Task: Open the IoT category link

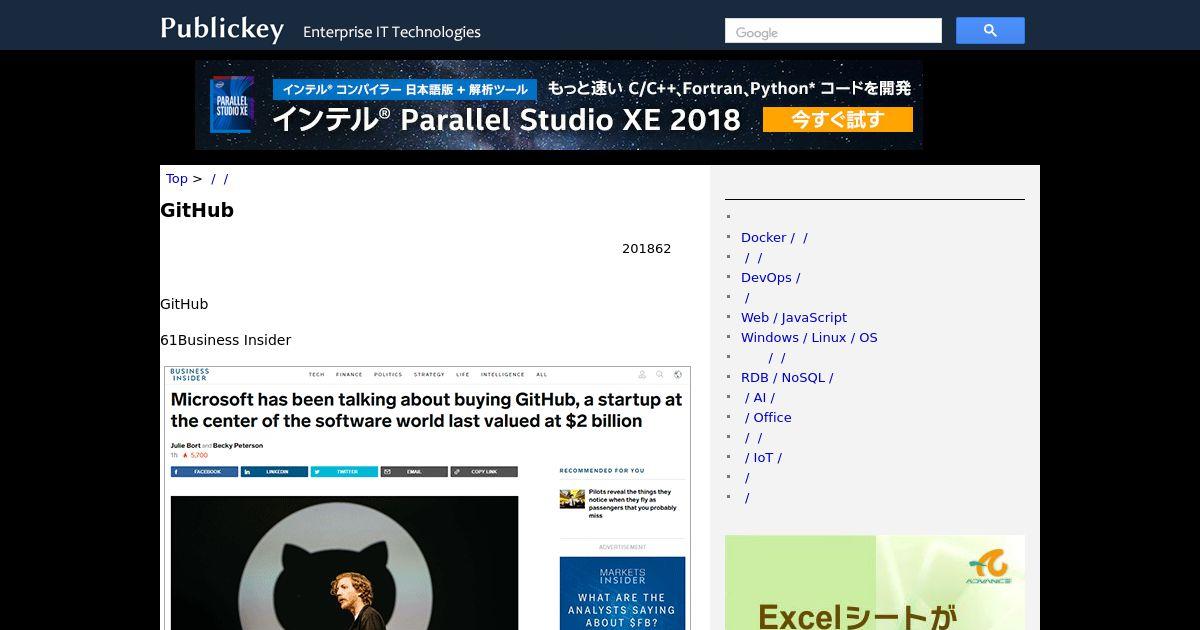Action: 763,458
